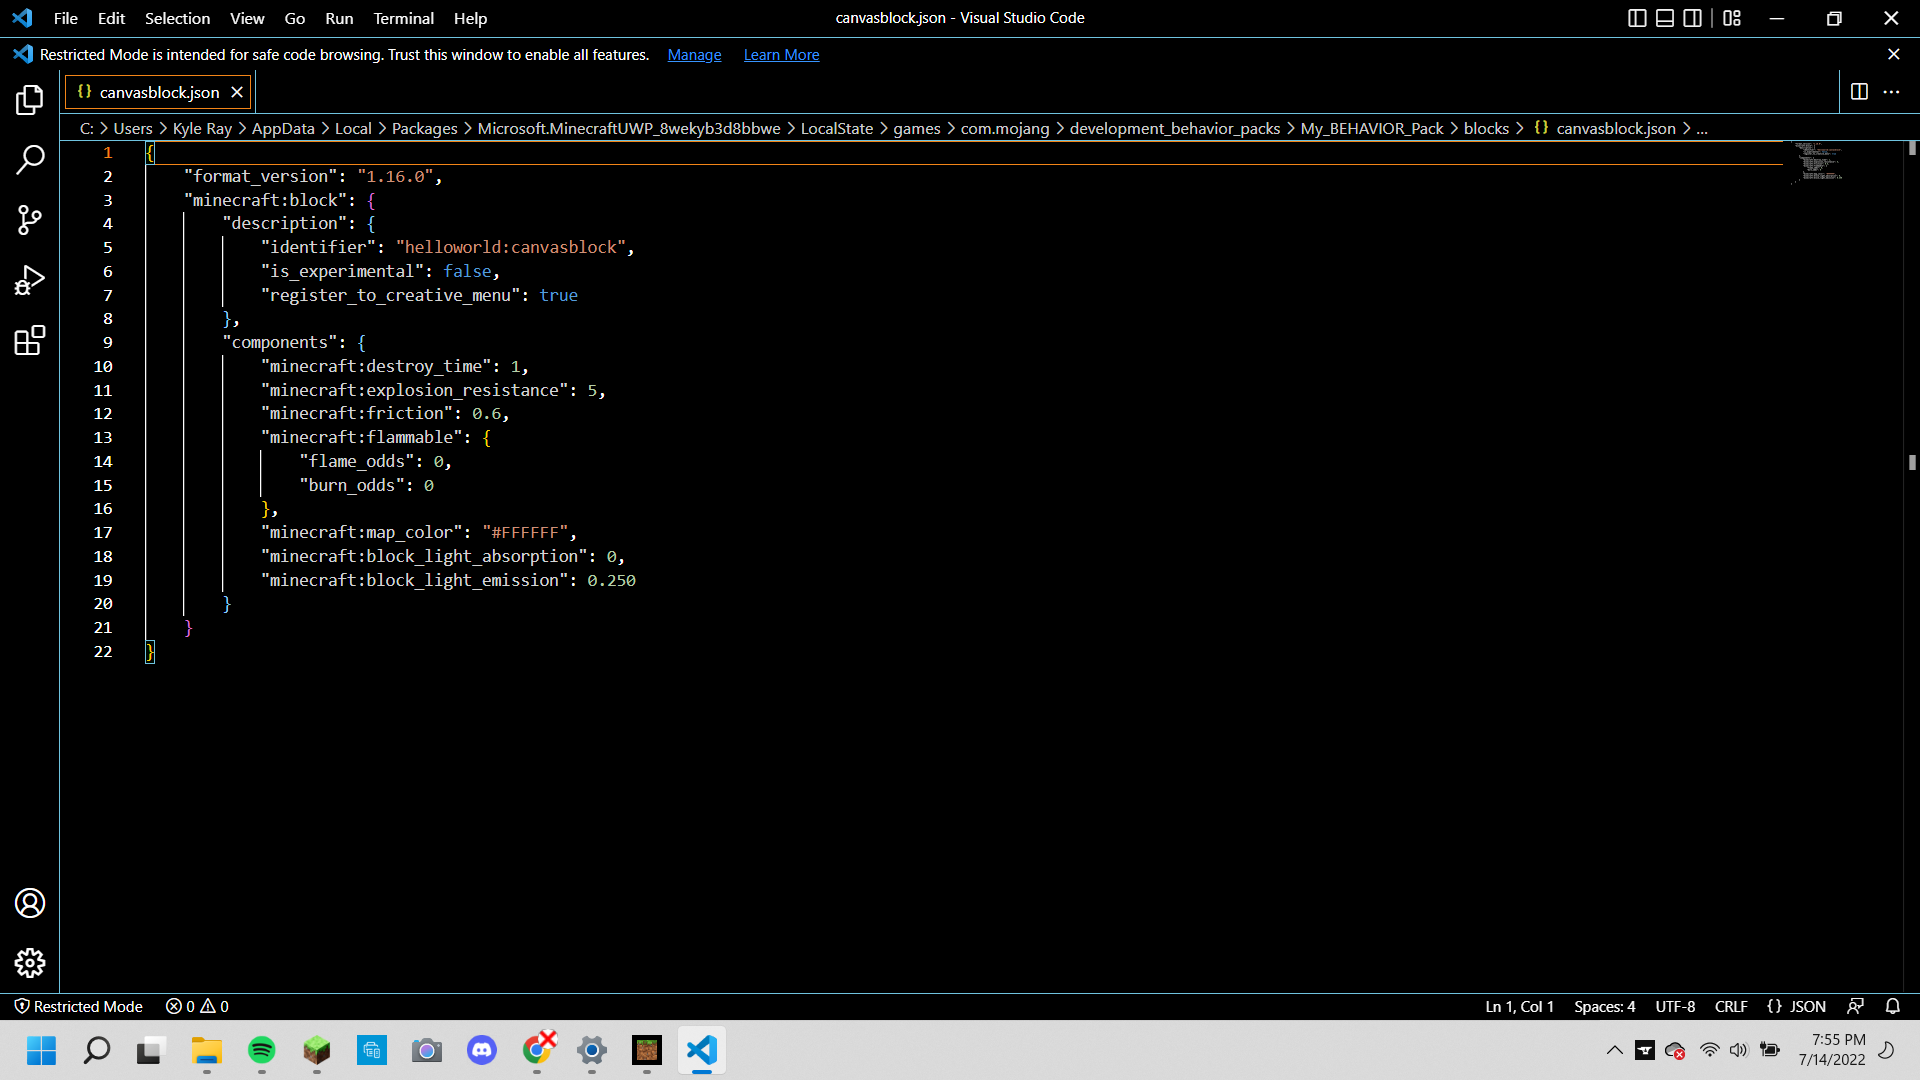This screenshot has height=1080, width=1920.
Task: Open the Explorer view in the Activity Bar
Action: (29, 100)
